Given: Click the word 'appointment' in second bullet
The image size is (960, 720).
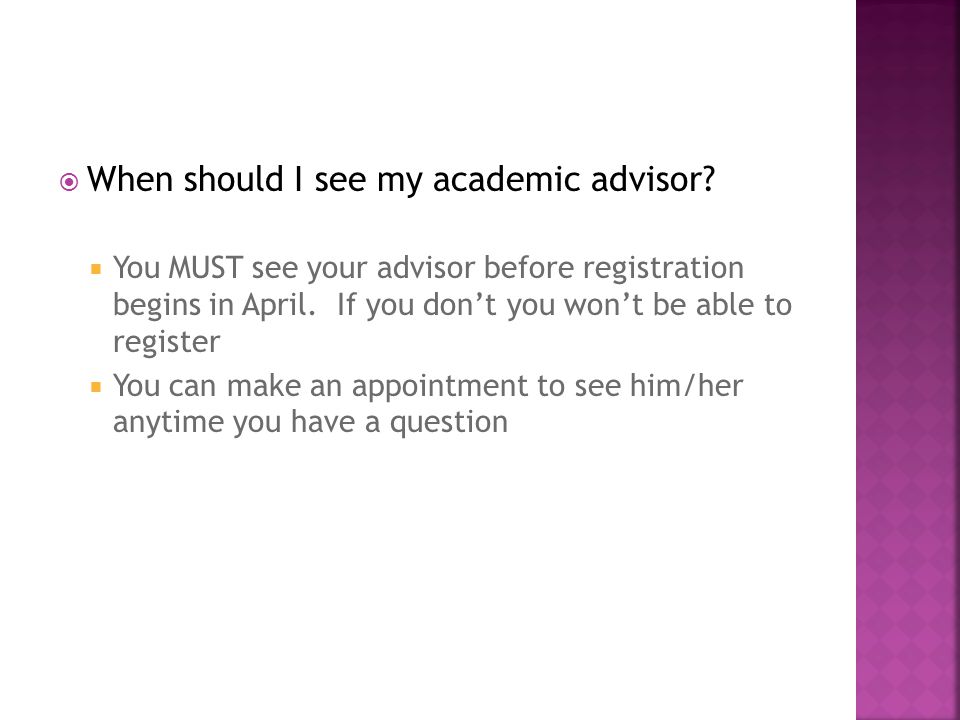Looking at the screenshot, I should click(440, 387).
